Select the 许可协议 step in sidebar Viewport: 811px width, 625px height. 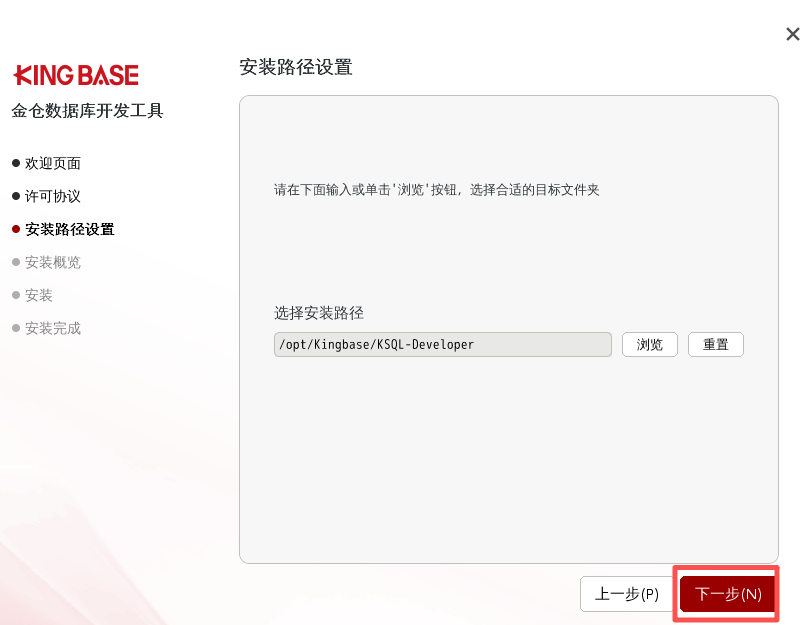[53, 197]
